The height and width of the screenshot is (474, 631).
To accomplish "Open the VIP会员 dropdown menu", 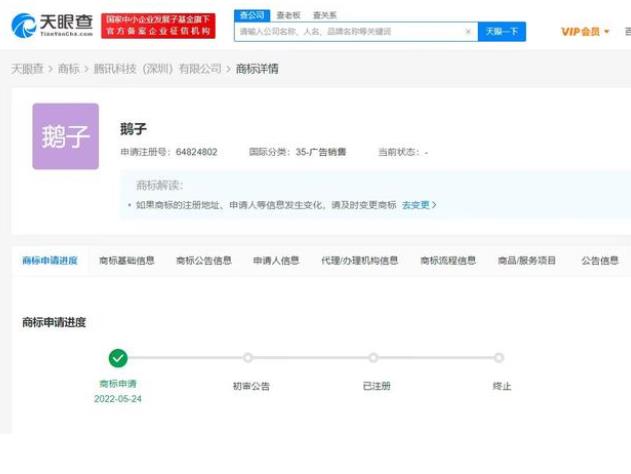I will pyautogui.click(x=585, y=32).
